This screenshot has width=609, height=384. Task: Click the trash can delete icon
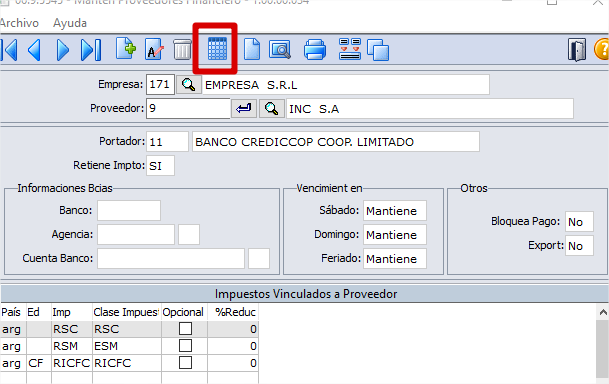(182, 49)
